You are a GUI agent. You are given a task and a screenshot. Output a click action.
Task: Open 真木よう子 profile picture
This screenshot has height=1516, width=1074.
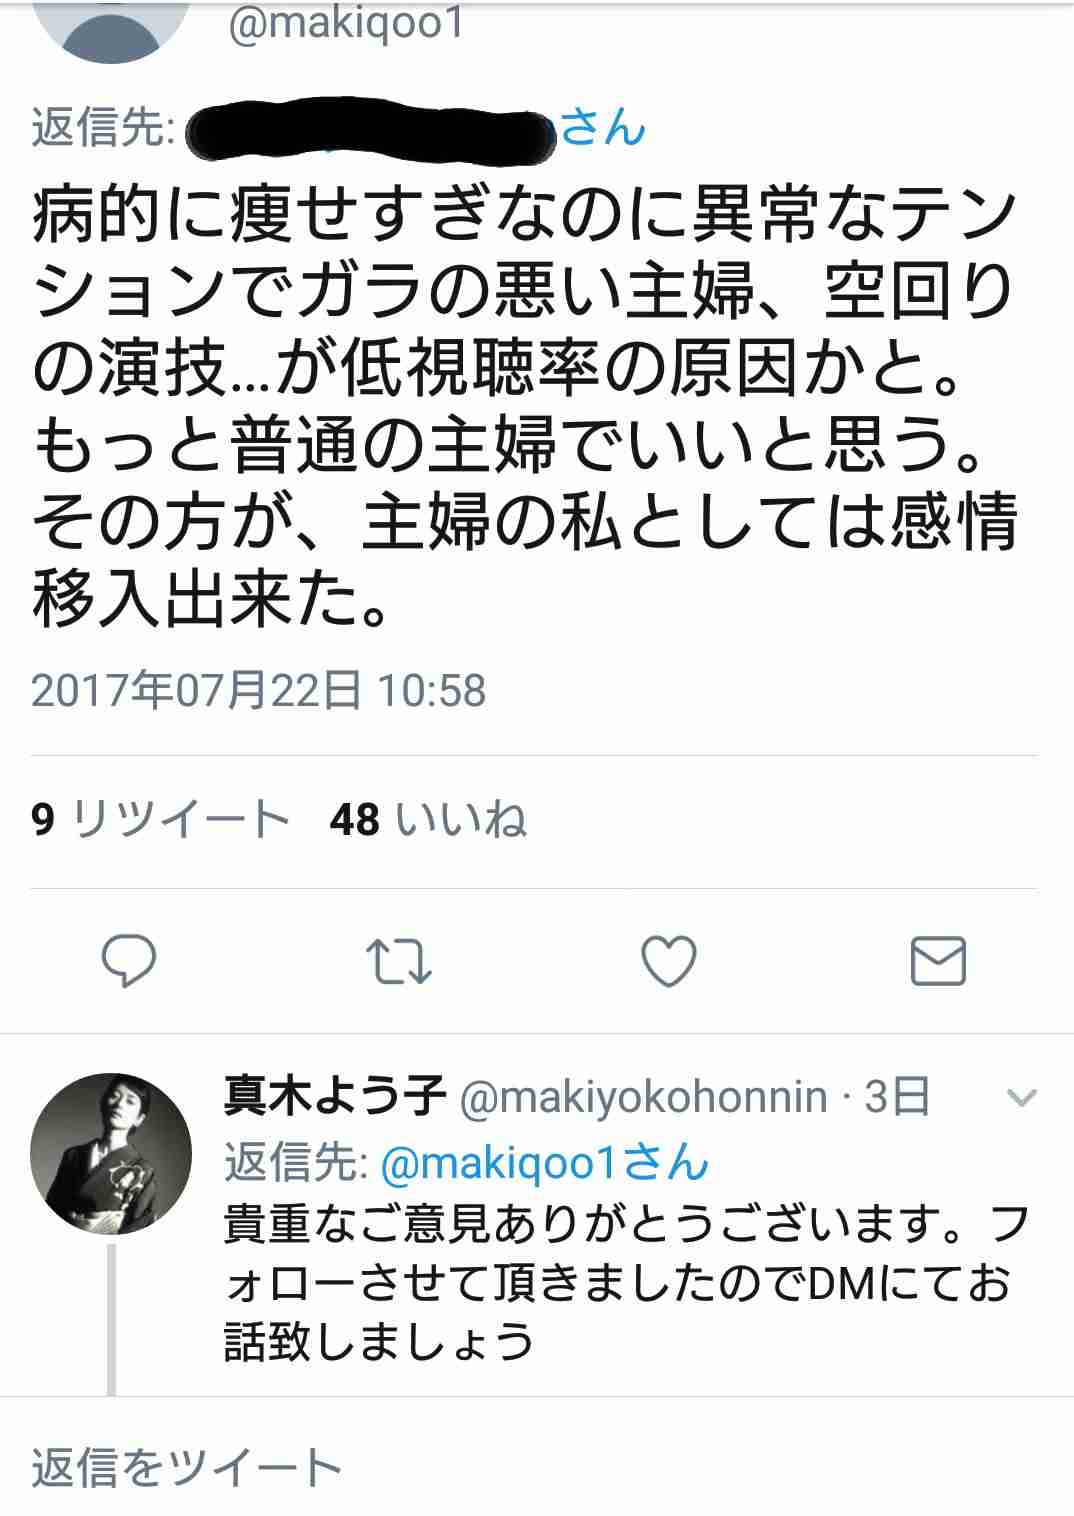[111, 1153]
